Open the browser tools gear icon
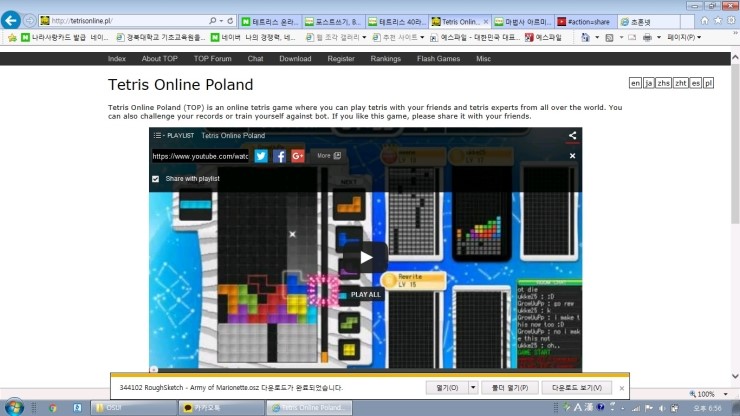 tap(731, 20)
